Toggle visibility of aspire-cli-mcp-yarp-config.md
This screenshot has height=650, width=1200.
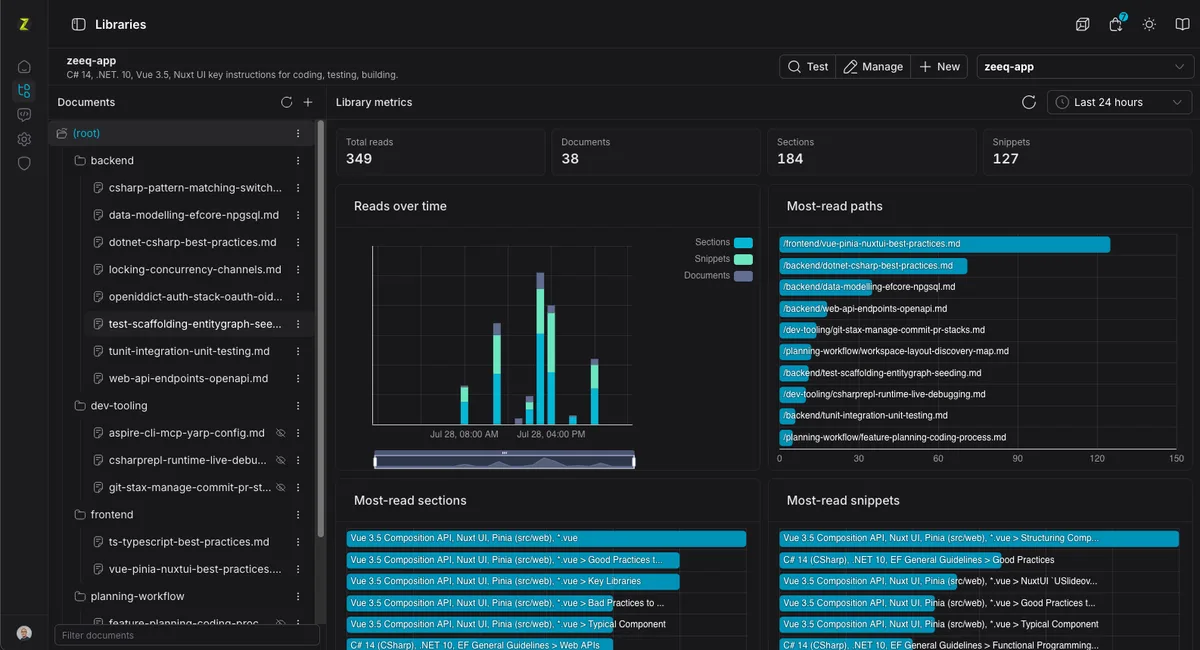click(281, 433)
